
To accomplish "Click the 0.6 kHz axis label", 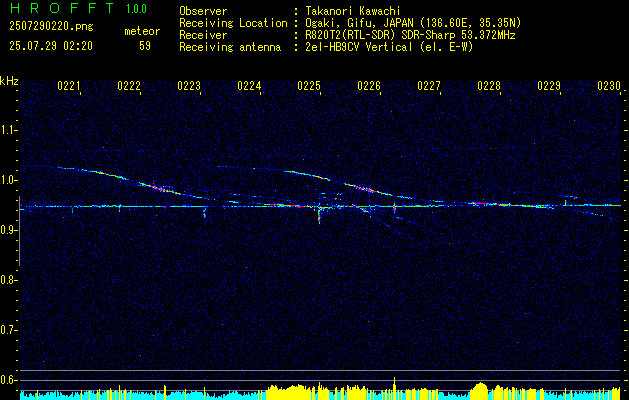I will pyautogui.click(x=8, y=380).
